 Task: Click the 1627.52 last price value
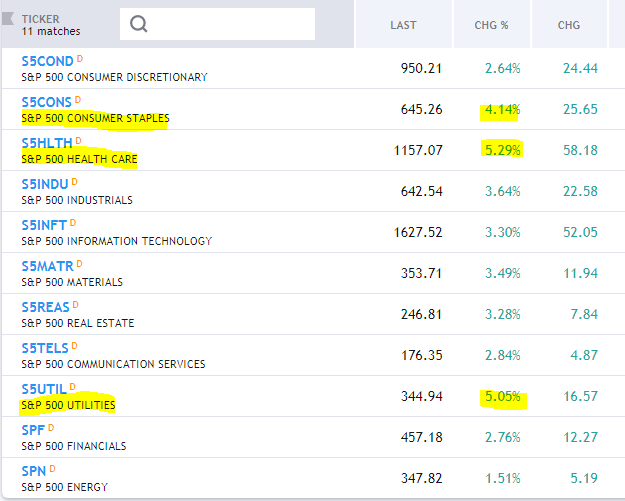tap(418, 232)
